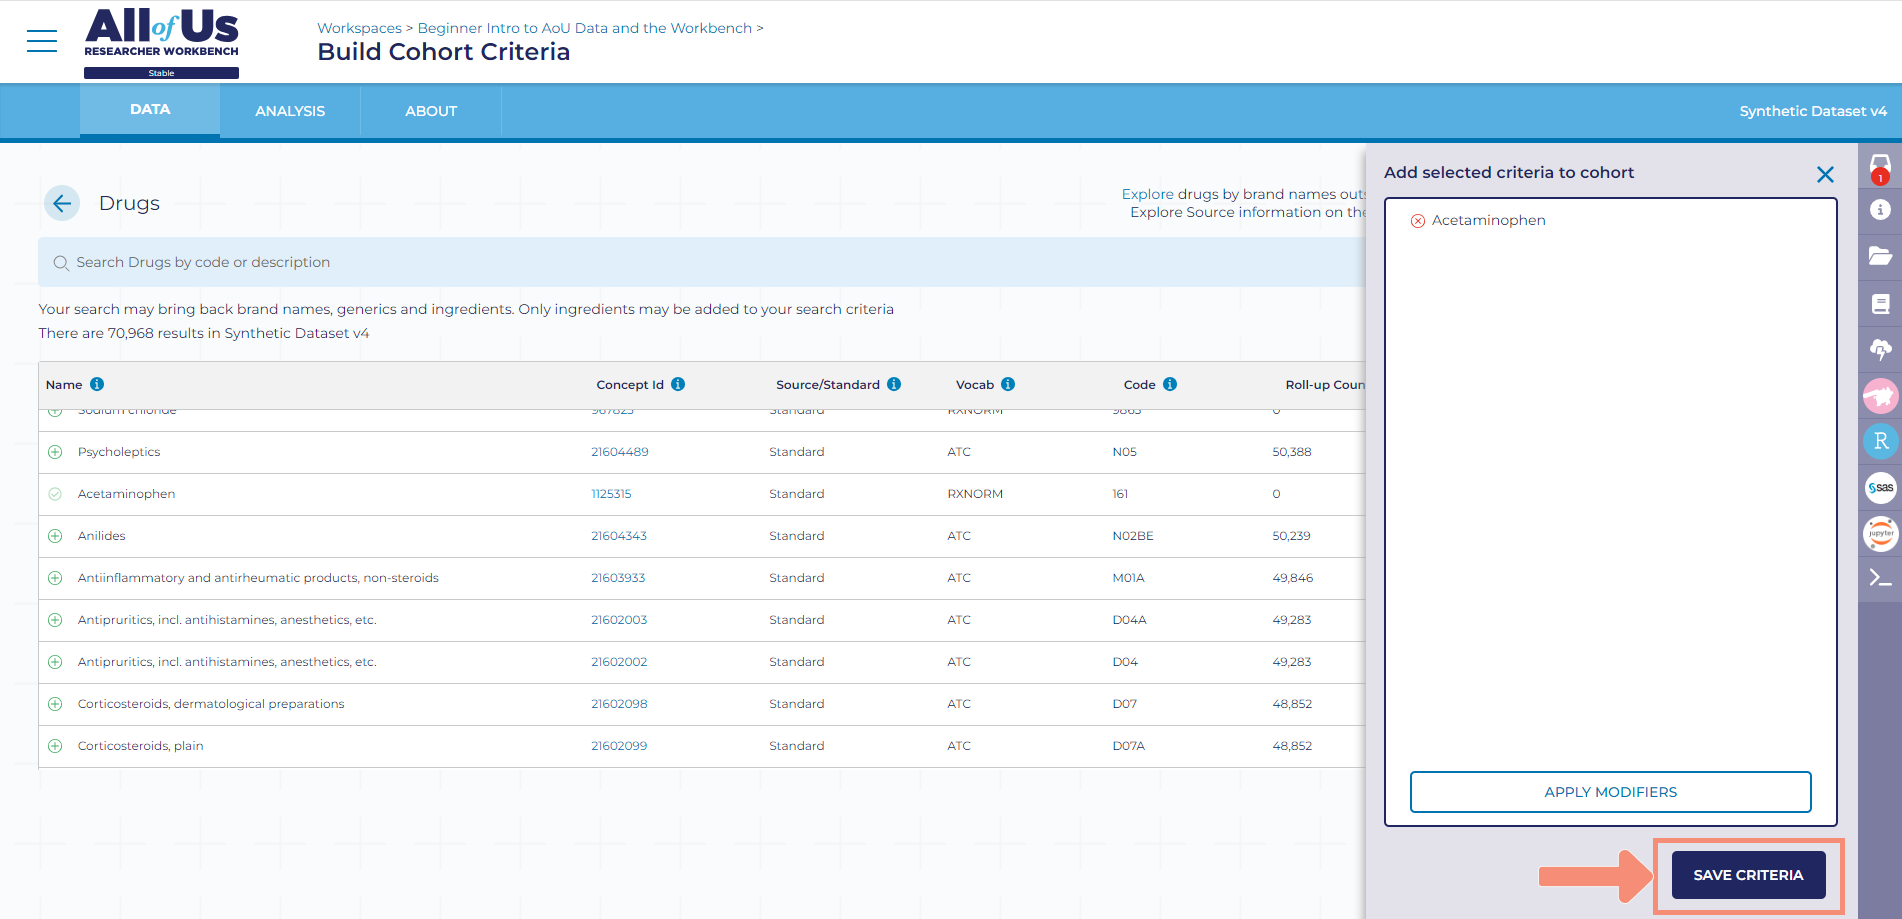The image size is (1902, 919).
Task: Add Antipruritics code D04 via plus icon
Action: pos(55,662)
